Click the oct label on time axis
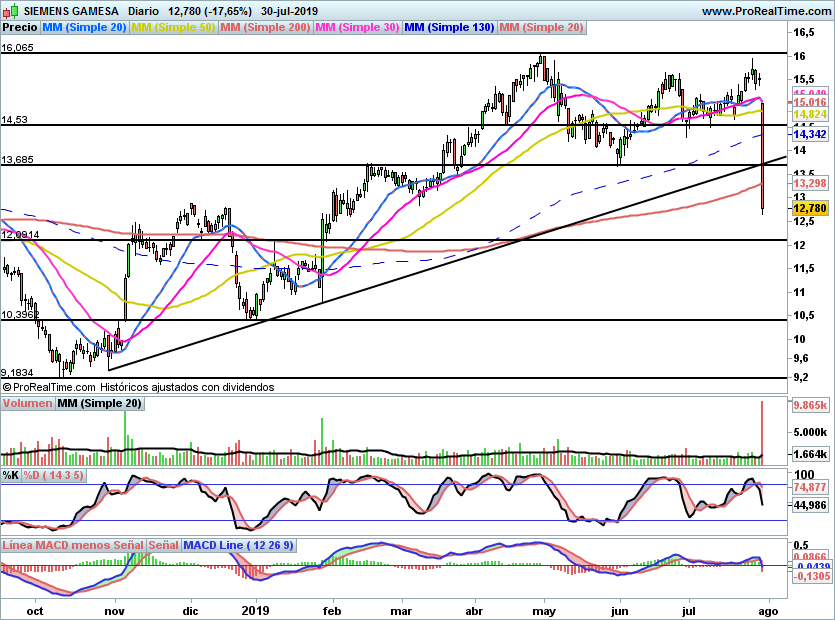 tap(35, 611)
